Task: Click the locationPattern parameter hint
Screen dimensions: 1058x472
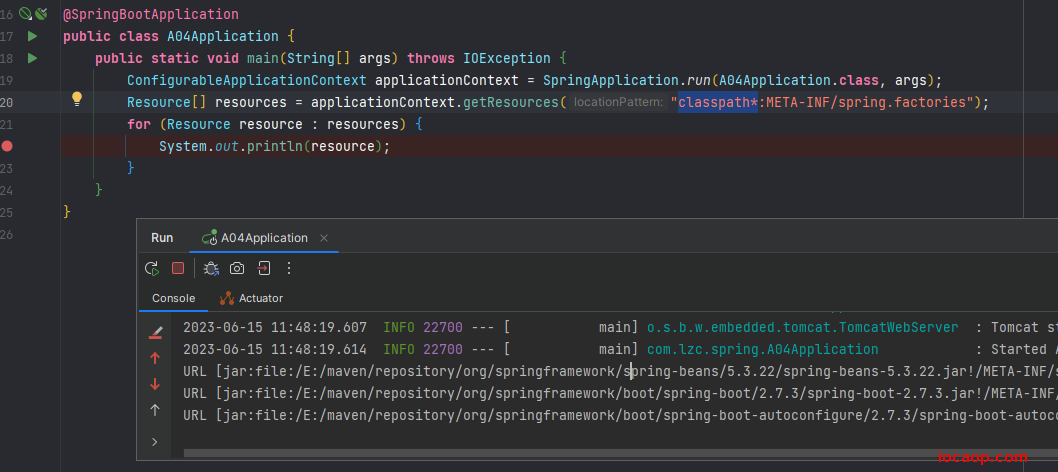Action: point(618,102)
